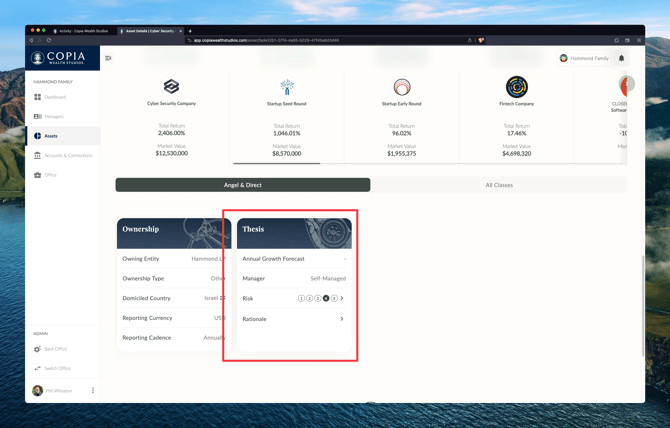Click the Cyber Security Company logo icon
670x428 pixels.
[x=171, y=87]
